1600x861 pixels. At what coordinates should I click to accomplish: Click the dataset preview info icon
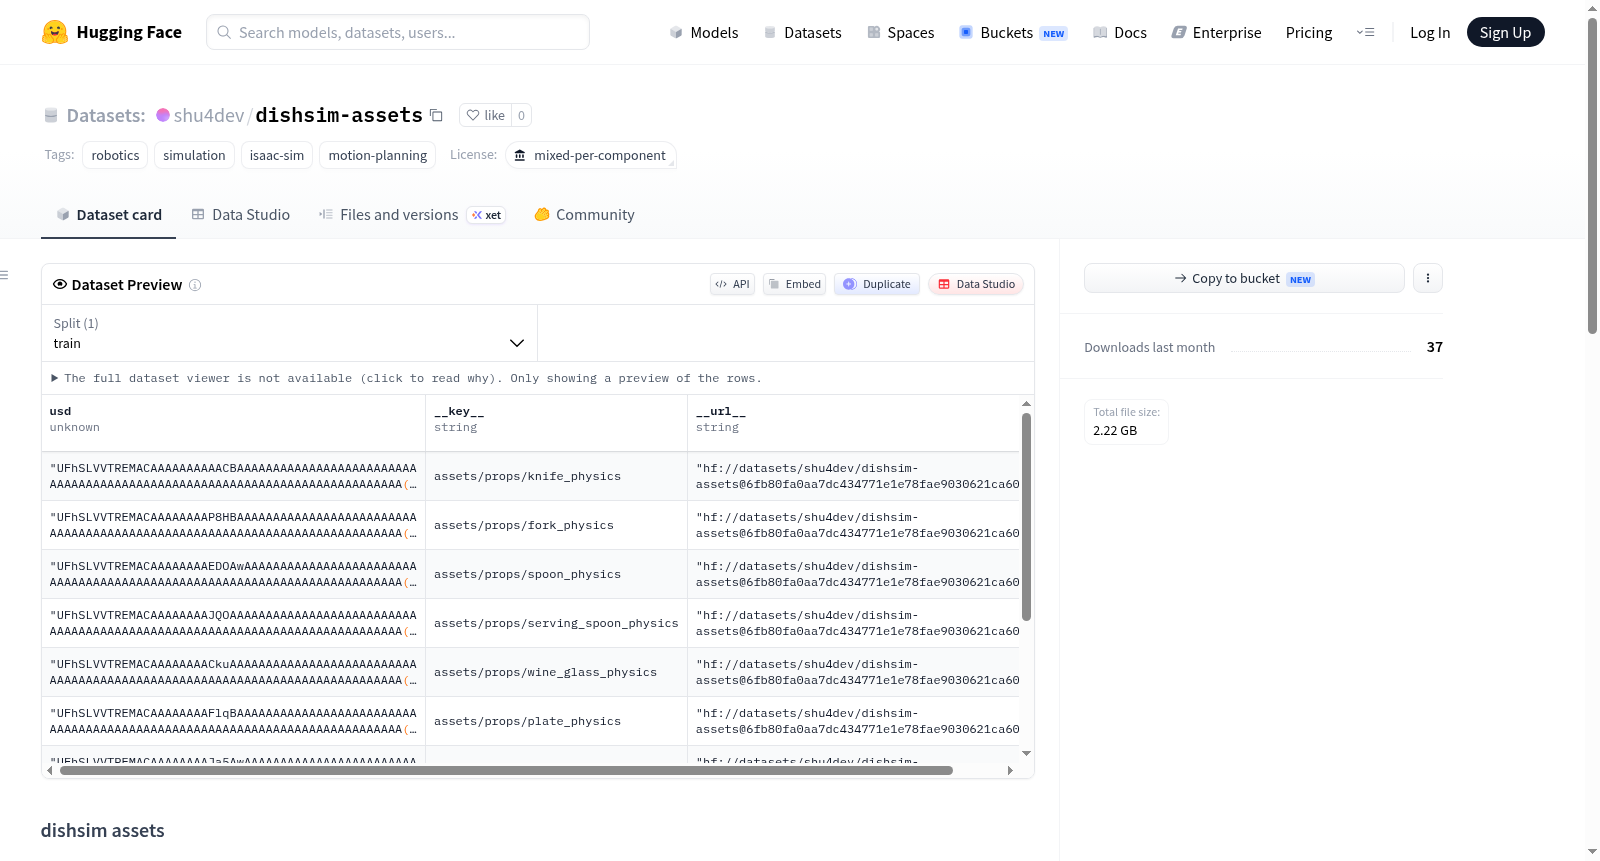coord(195,285)
